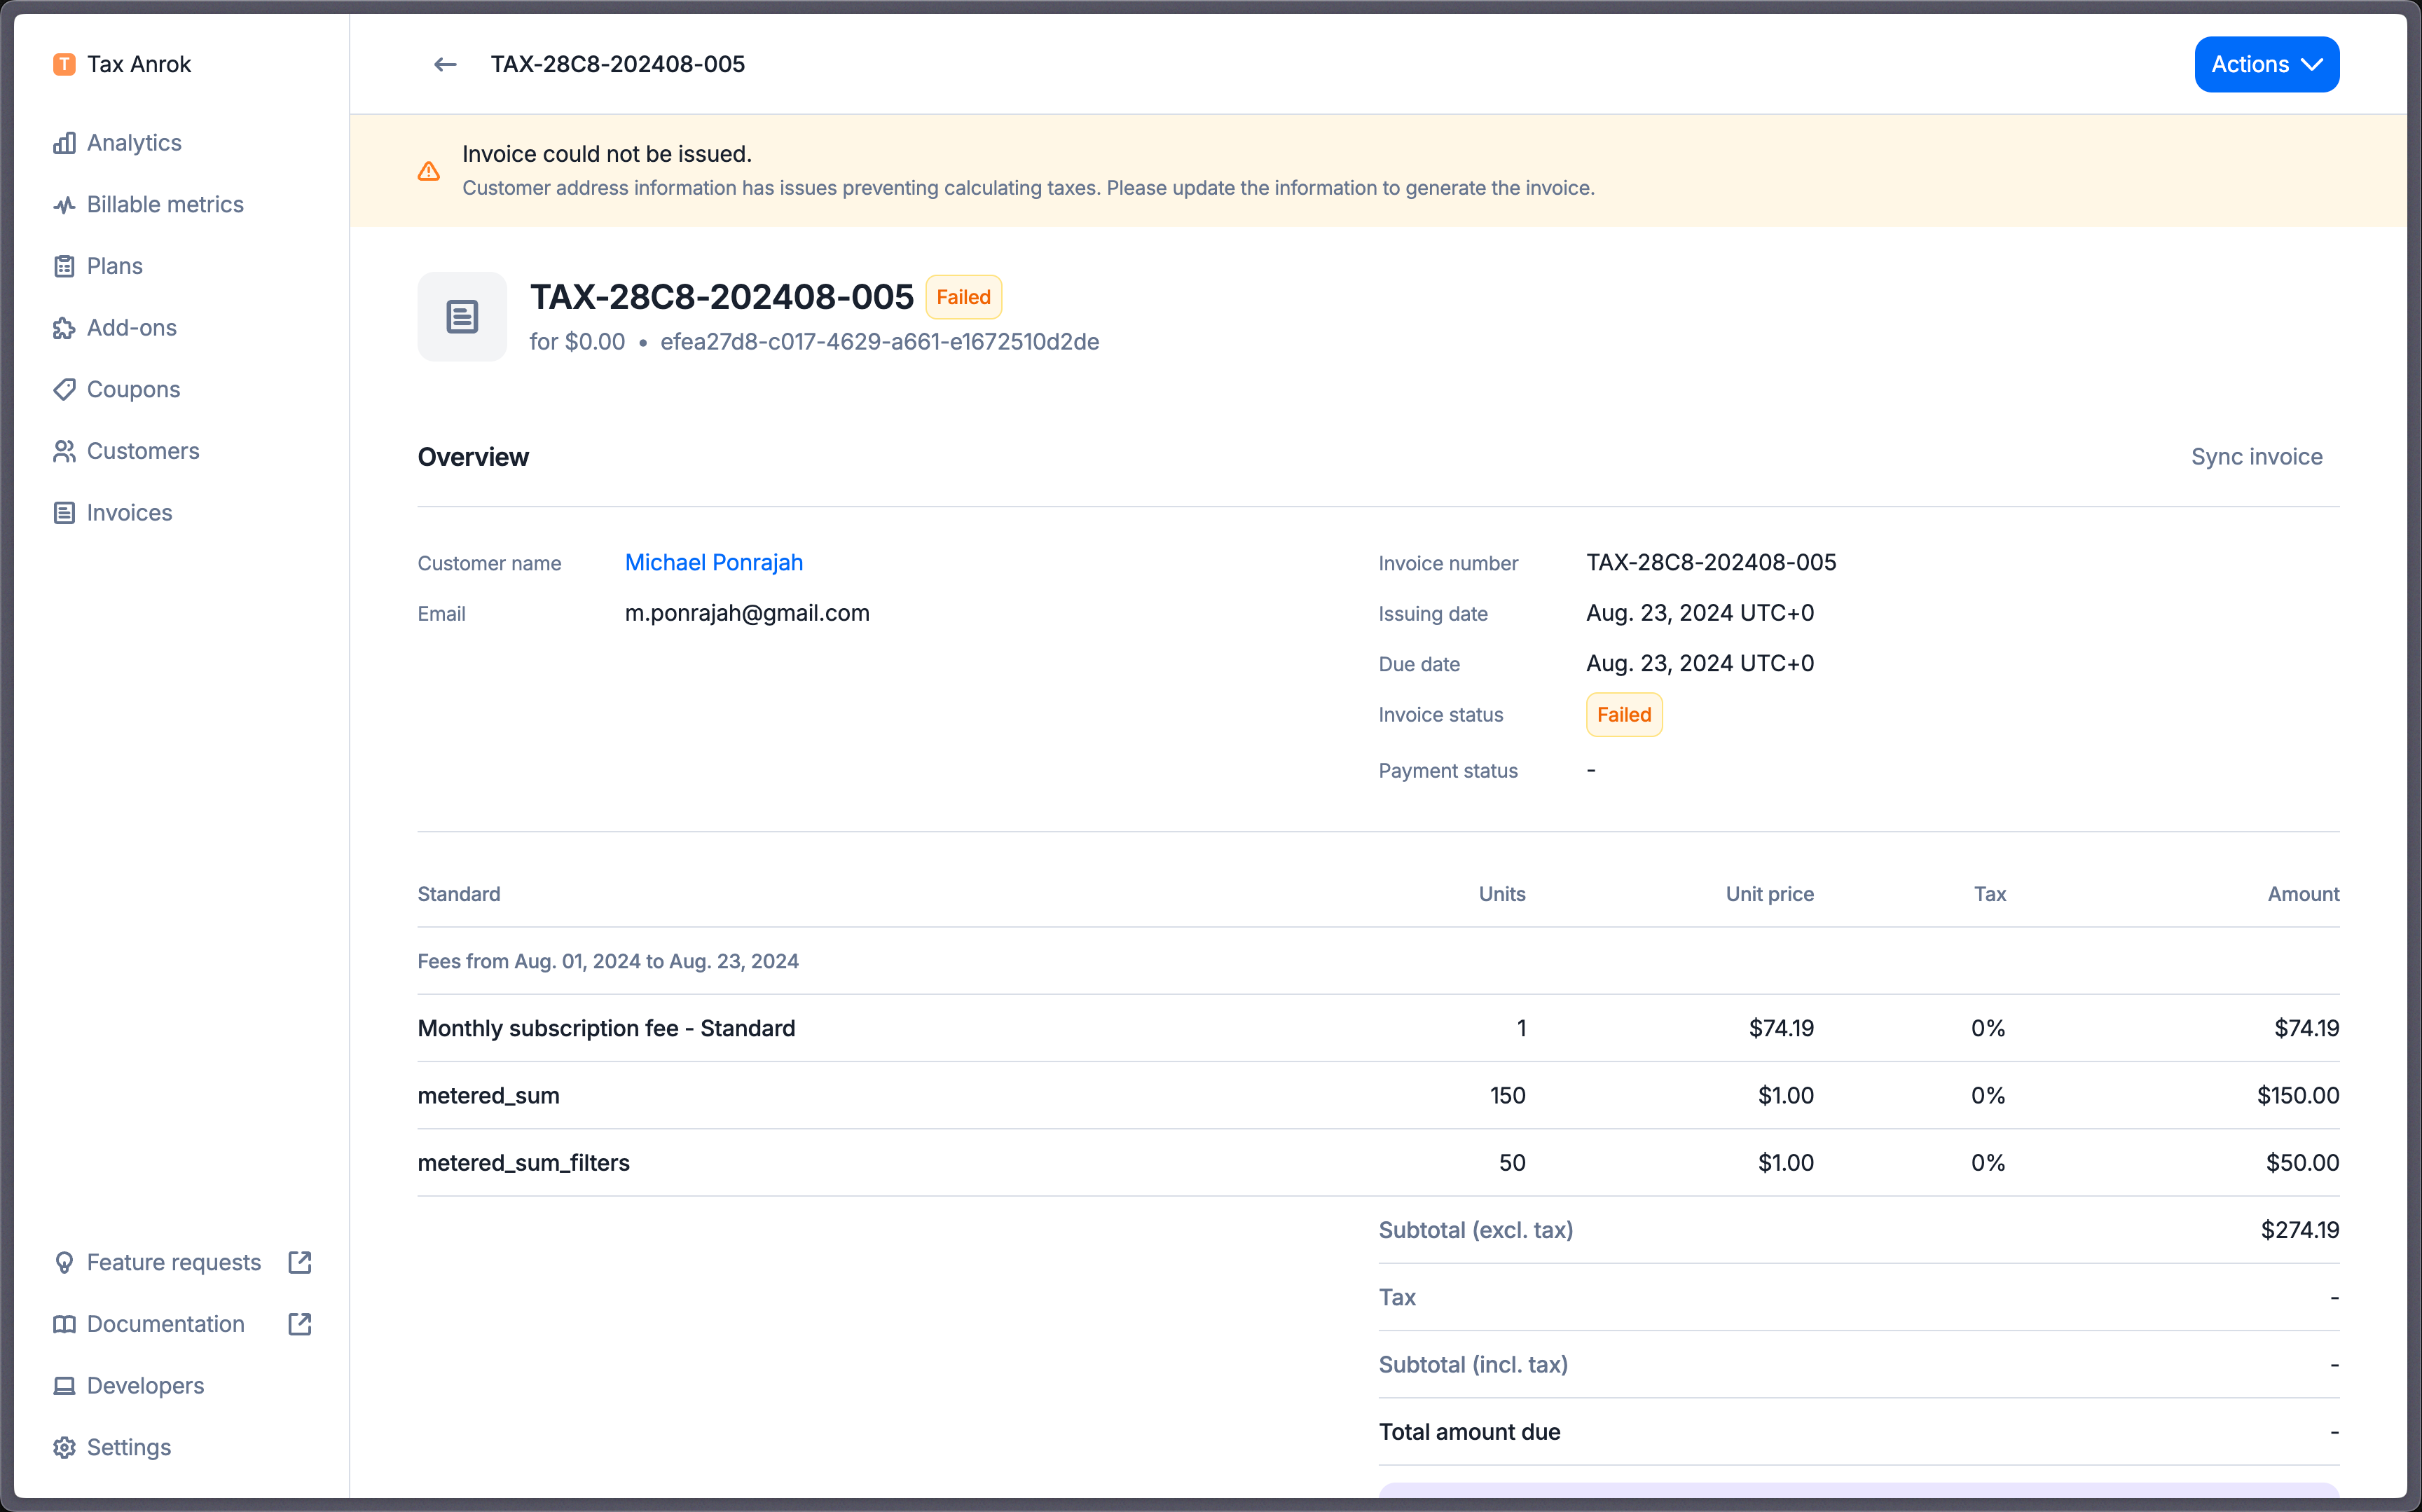Click the warning triangle in the alert banner

tap(429, 171)
